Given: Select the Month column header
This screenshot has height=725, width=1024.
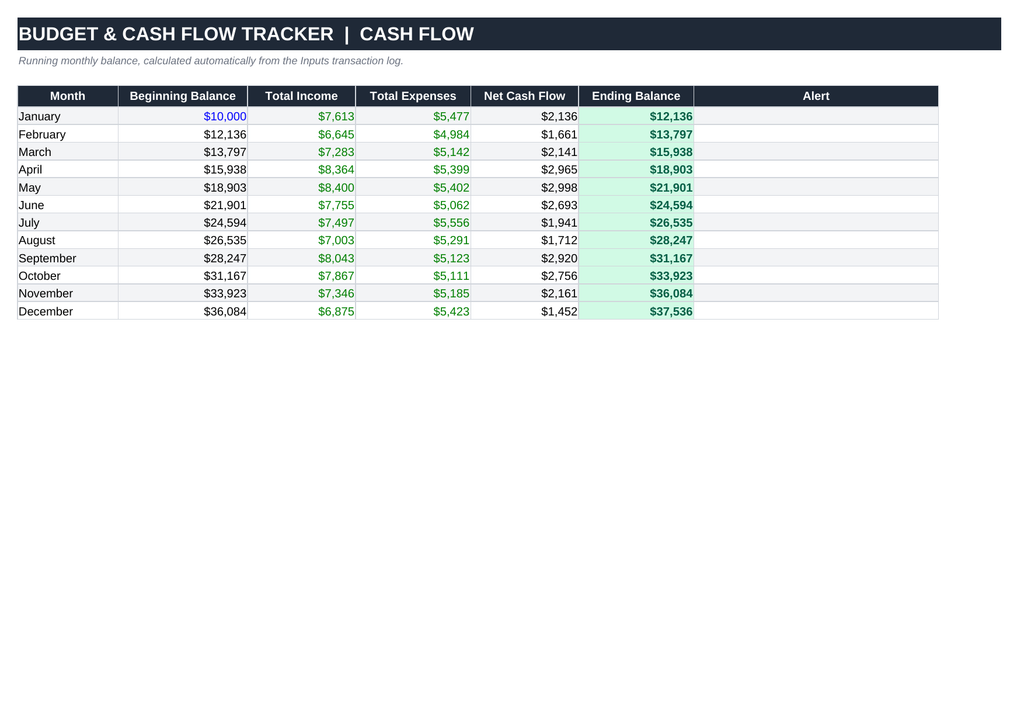Looking at the screenshot, I should point(68,96).
